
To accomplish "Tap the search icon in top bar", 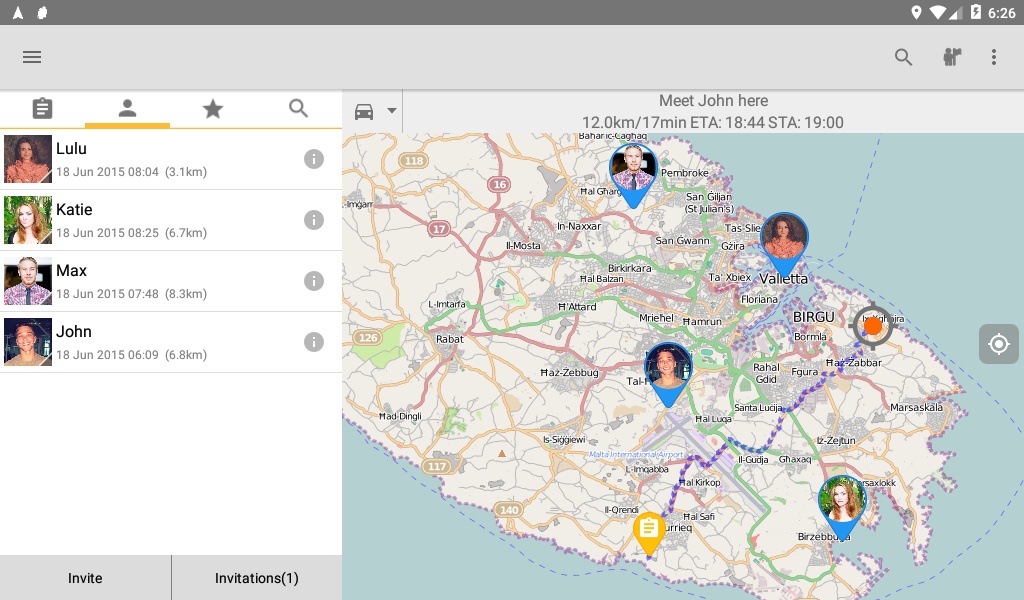I will (903, 57).
